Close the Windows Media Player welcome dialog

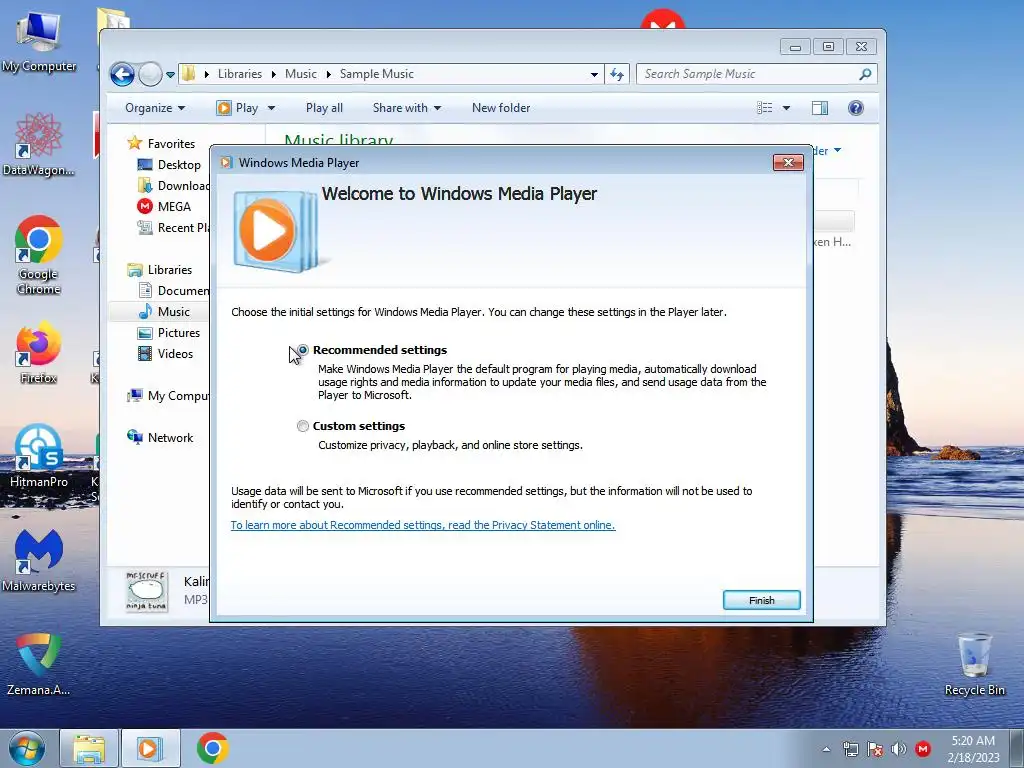click(x=788, y=163)
